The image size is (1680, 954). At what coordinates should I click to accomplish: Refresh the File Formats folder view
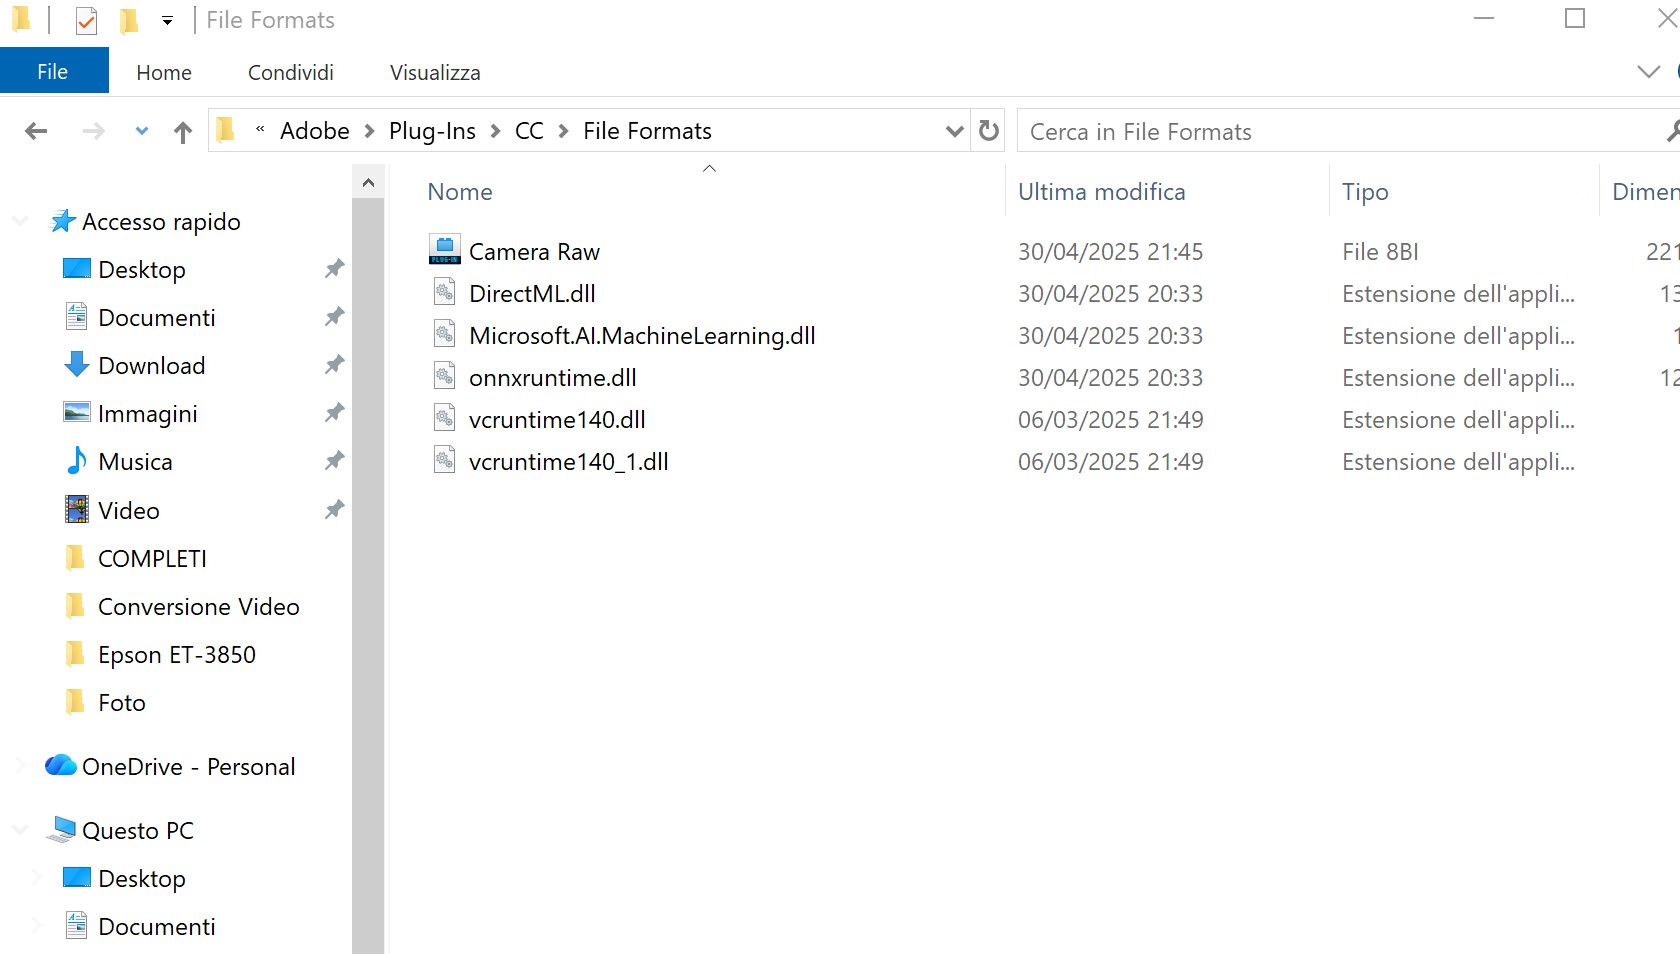989,131
